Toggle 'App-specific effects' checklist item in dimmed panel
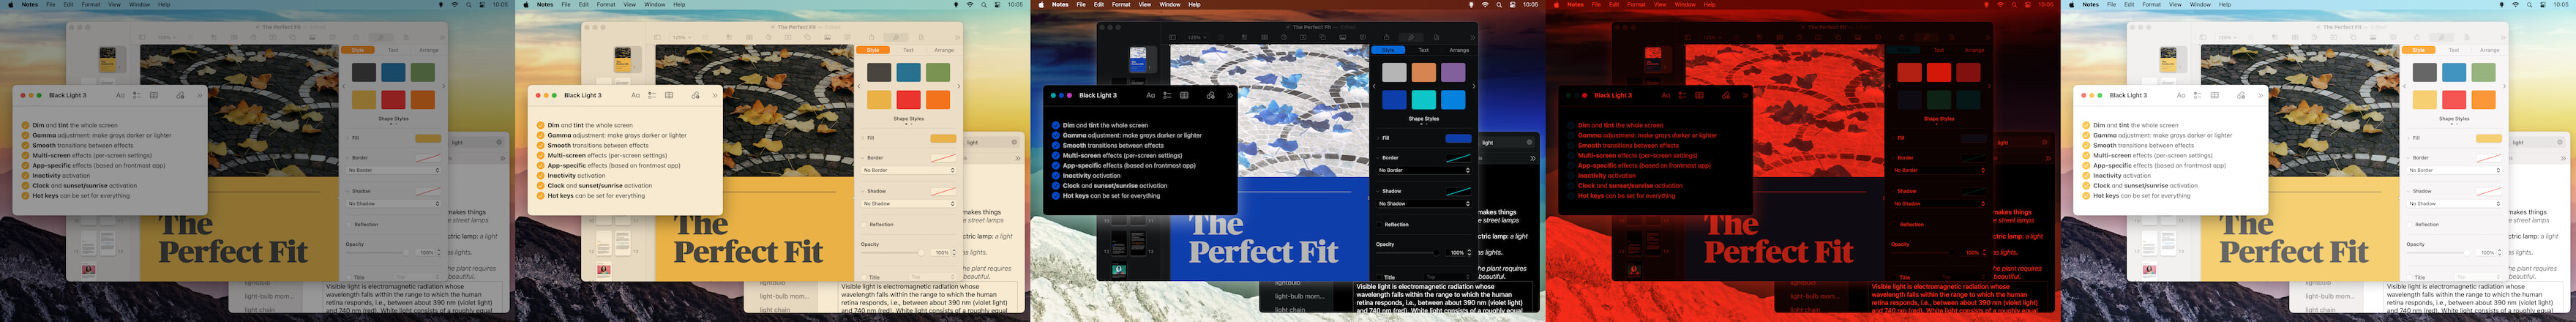2576x322 pixels. pyautogui.click(x=25, y=165)
